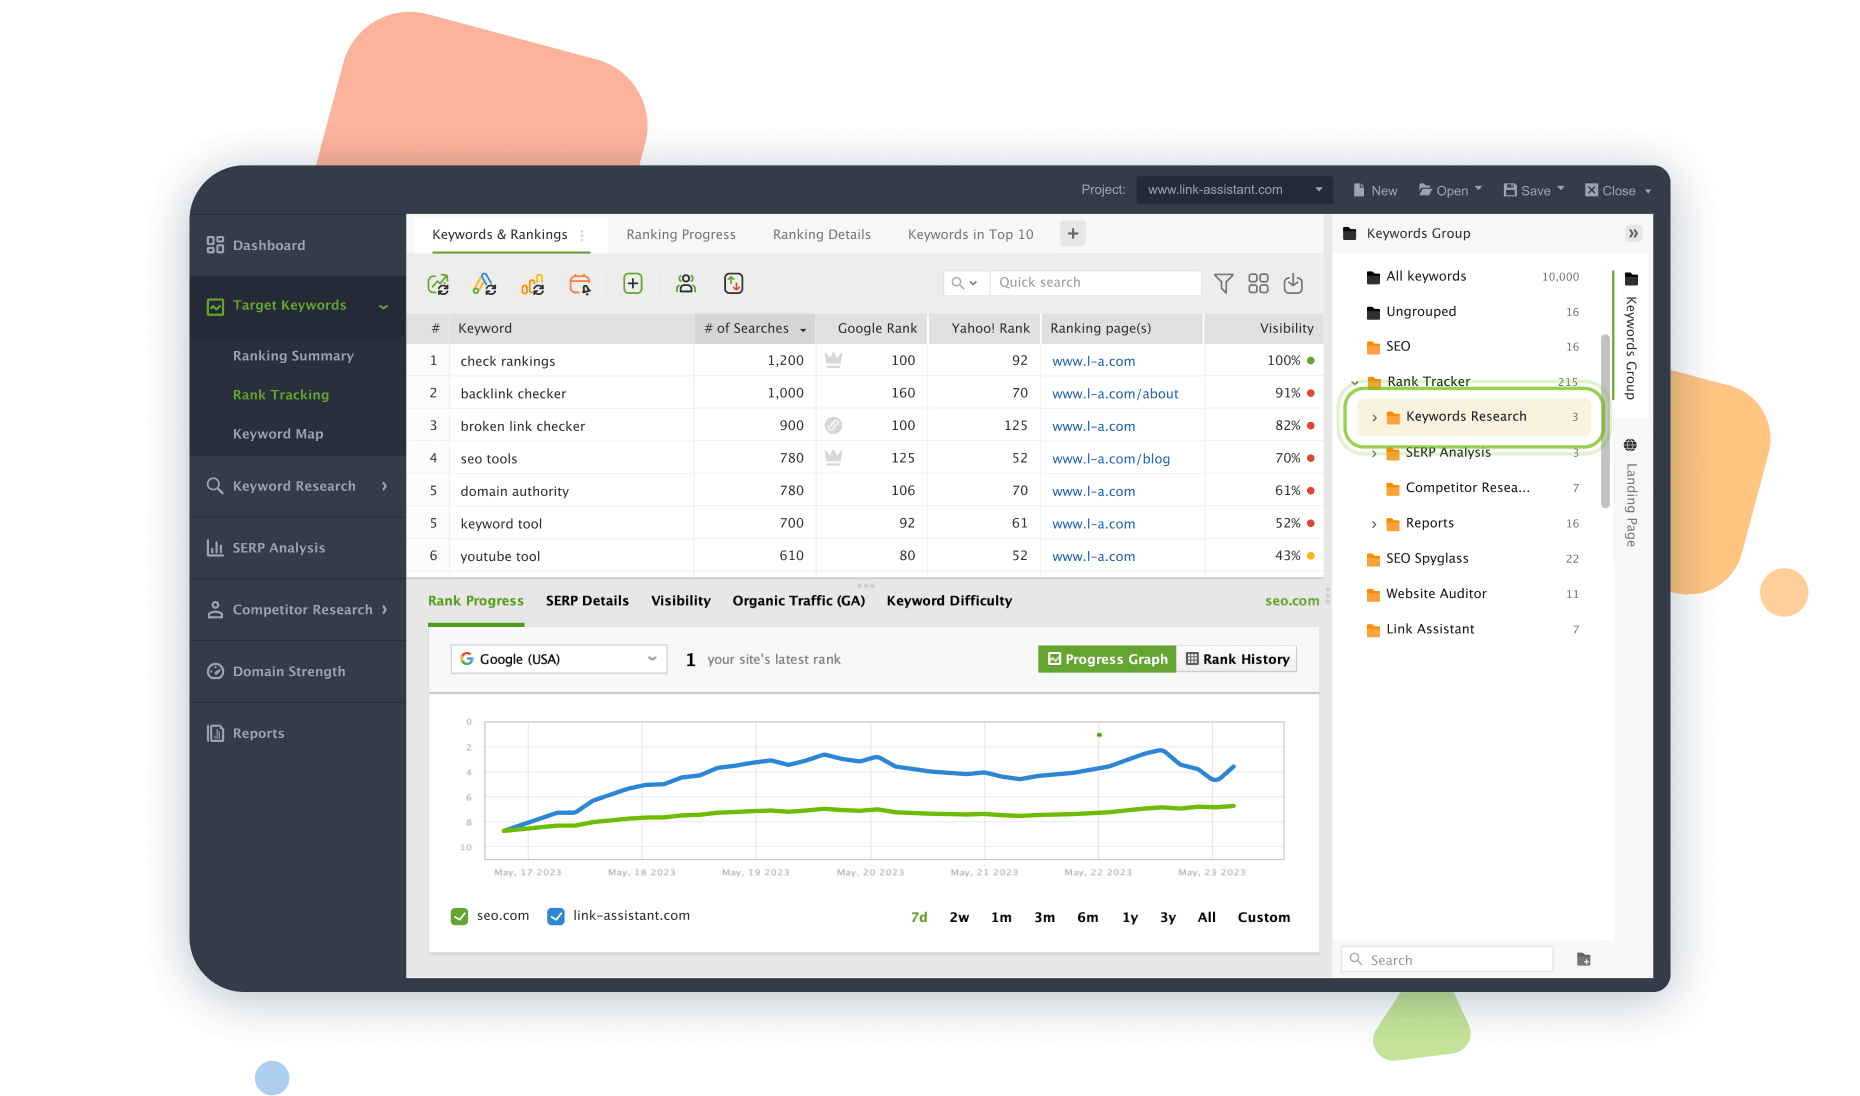The width and height of the screenshot is (1860, 1096).
Task: Open Keyword Research in sidebar
Action: click(298, 486)
